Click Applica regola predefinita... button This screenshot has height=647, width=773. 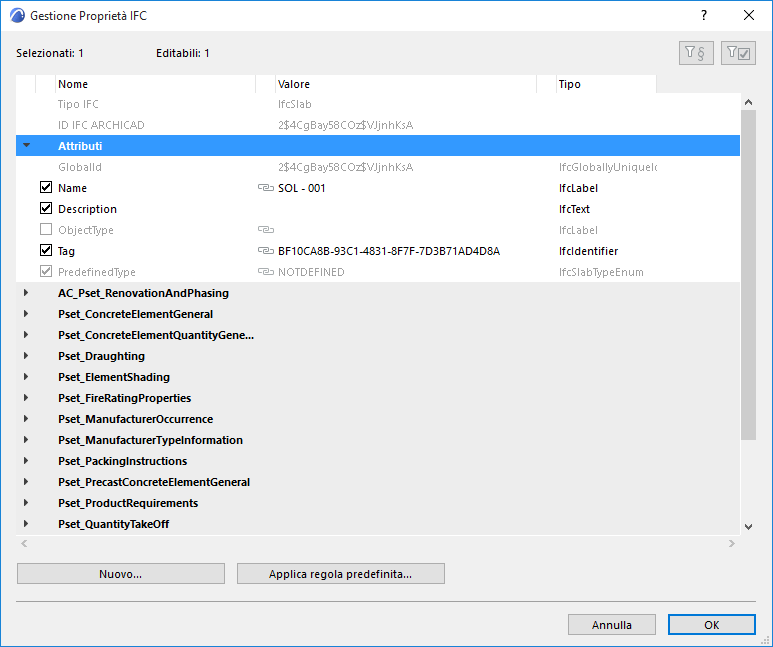341,574
